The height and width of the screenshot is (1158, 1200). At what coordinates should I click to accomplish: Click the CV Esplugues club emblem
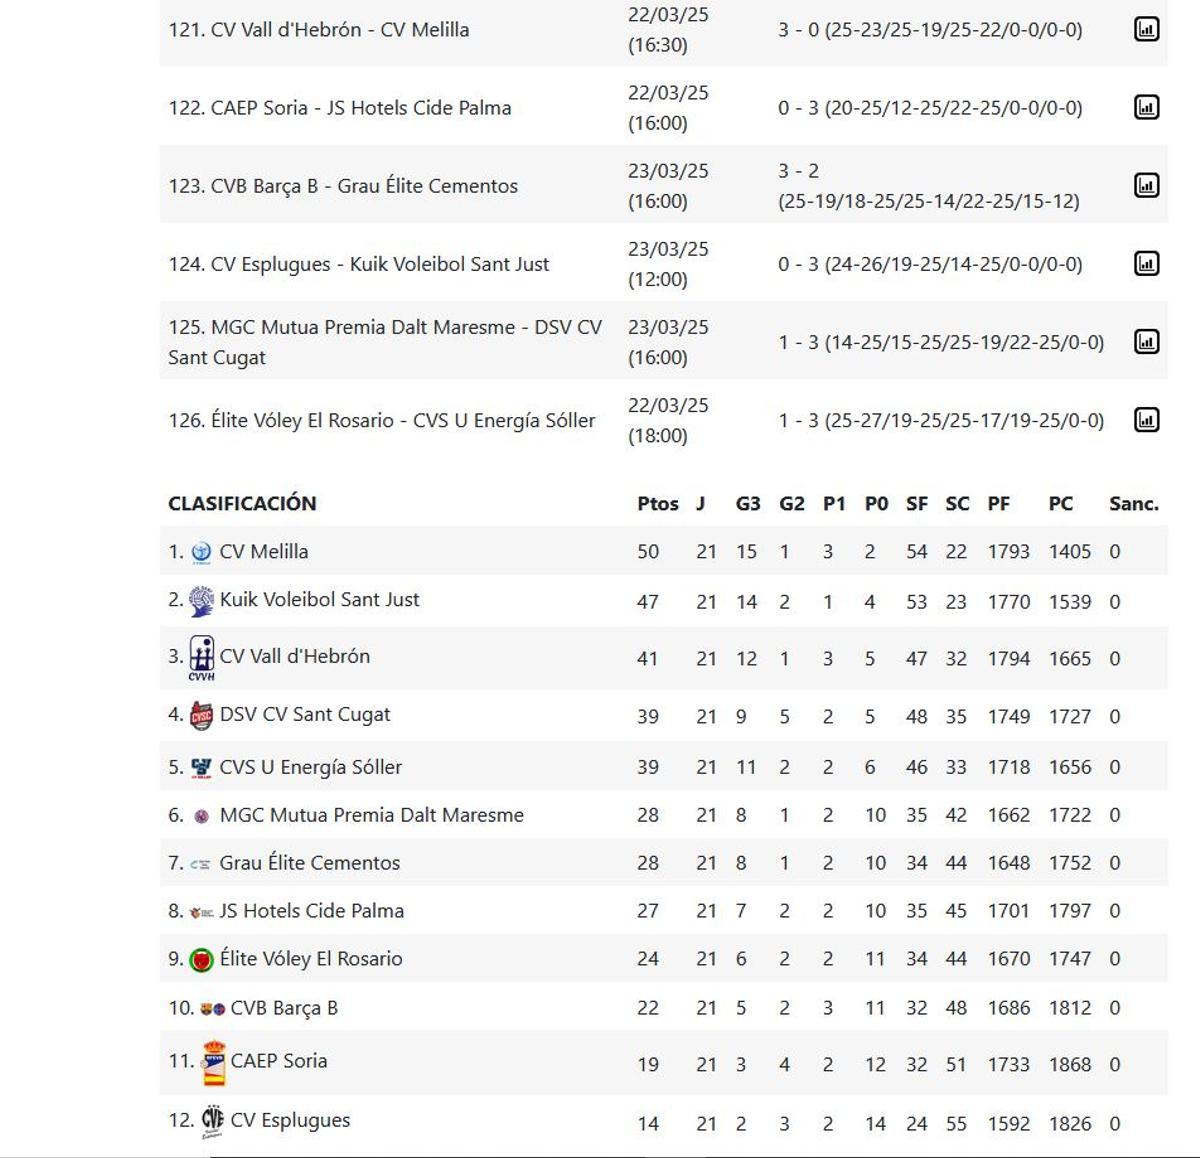click(x=211, y=1118)
